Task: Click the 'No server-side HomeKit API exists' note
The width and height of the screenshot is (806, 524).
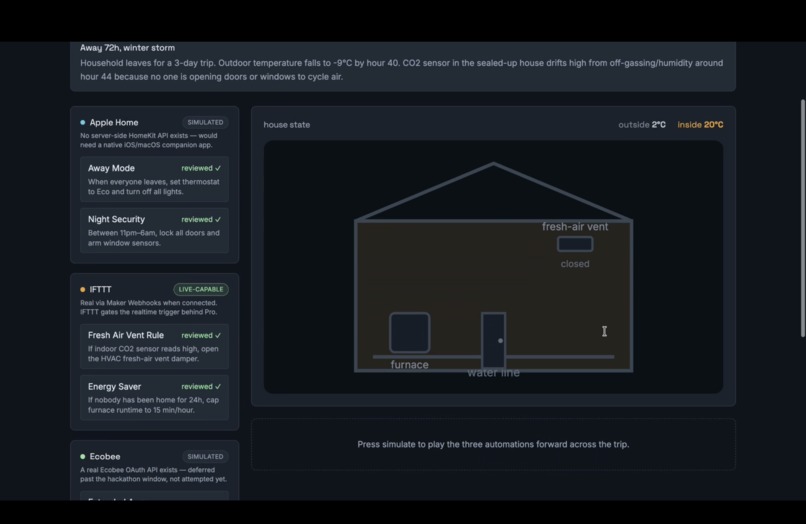Action: 149,140
